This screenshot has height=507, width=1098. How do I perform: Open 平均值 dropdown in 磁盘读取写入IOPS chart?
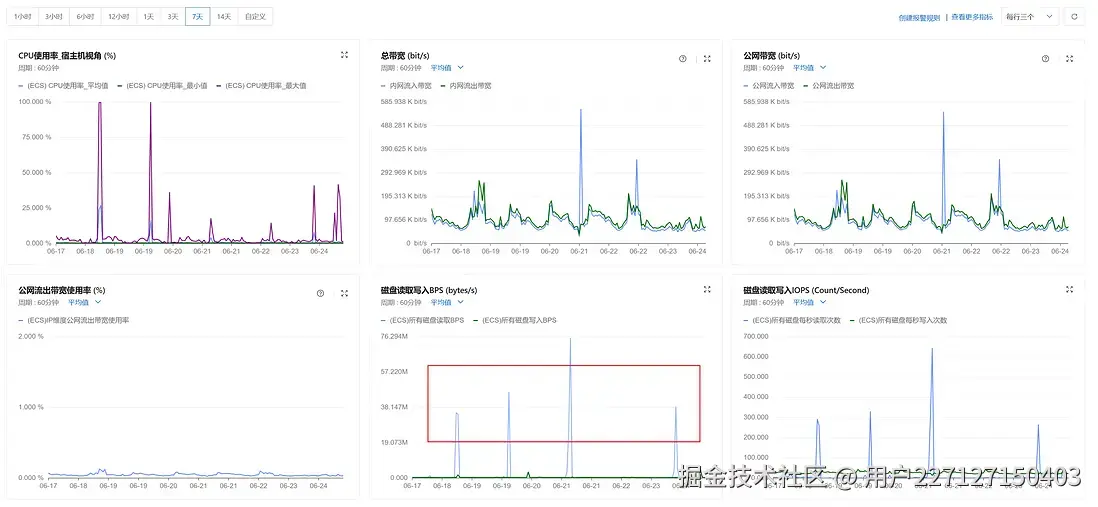pyautogui.click(x=809, y=303)
